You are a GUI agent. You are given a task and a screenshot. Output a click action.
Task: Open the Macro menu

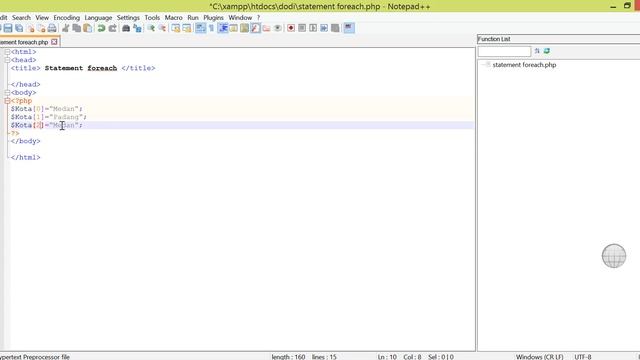(x=173, y=18)
